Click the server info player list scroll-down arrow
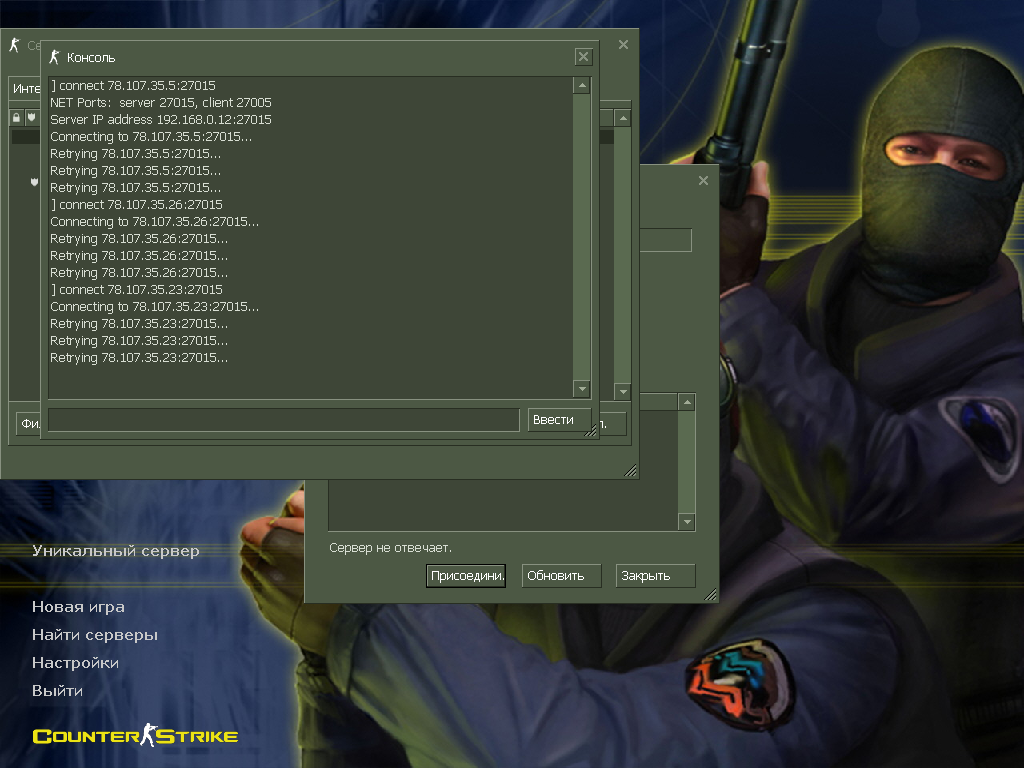 pos(687,522)
